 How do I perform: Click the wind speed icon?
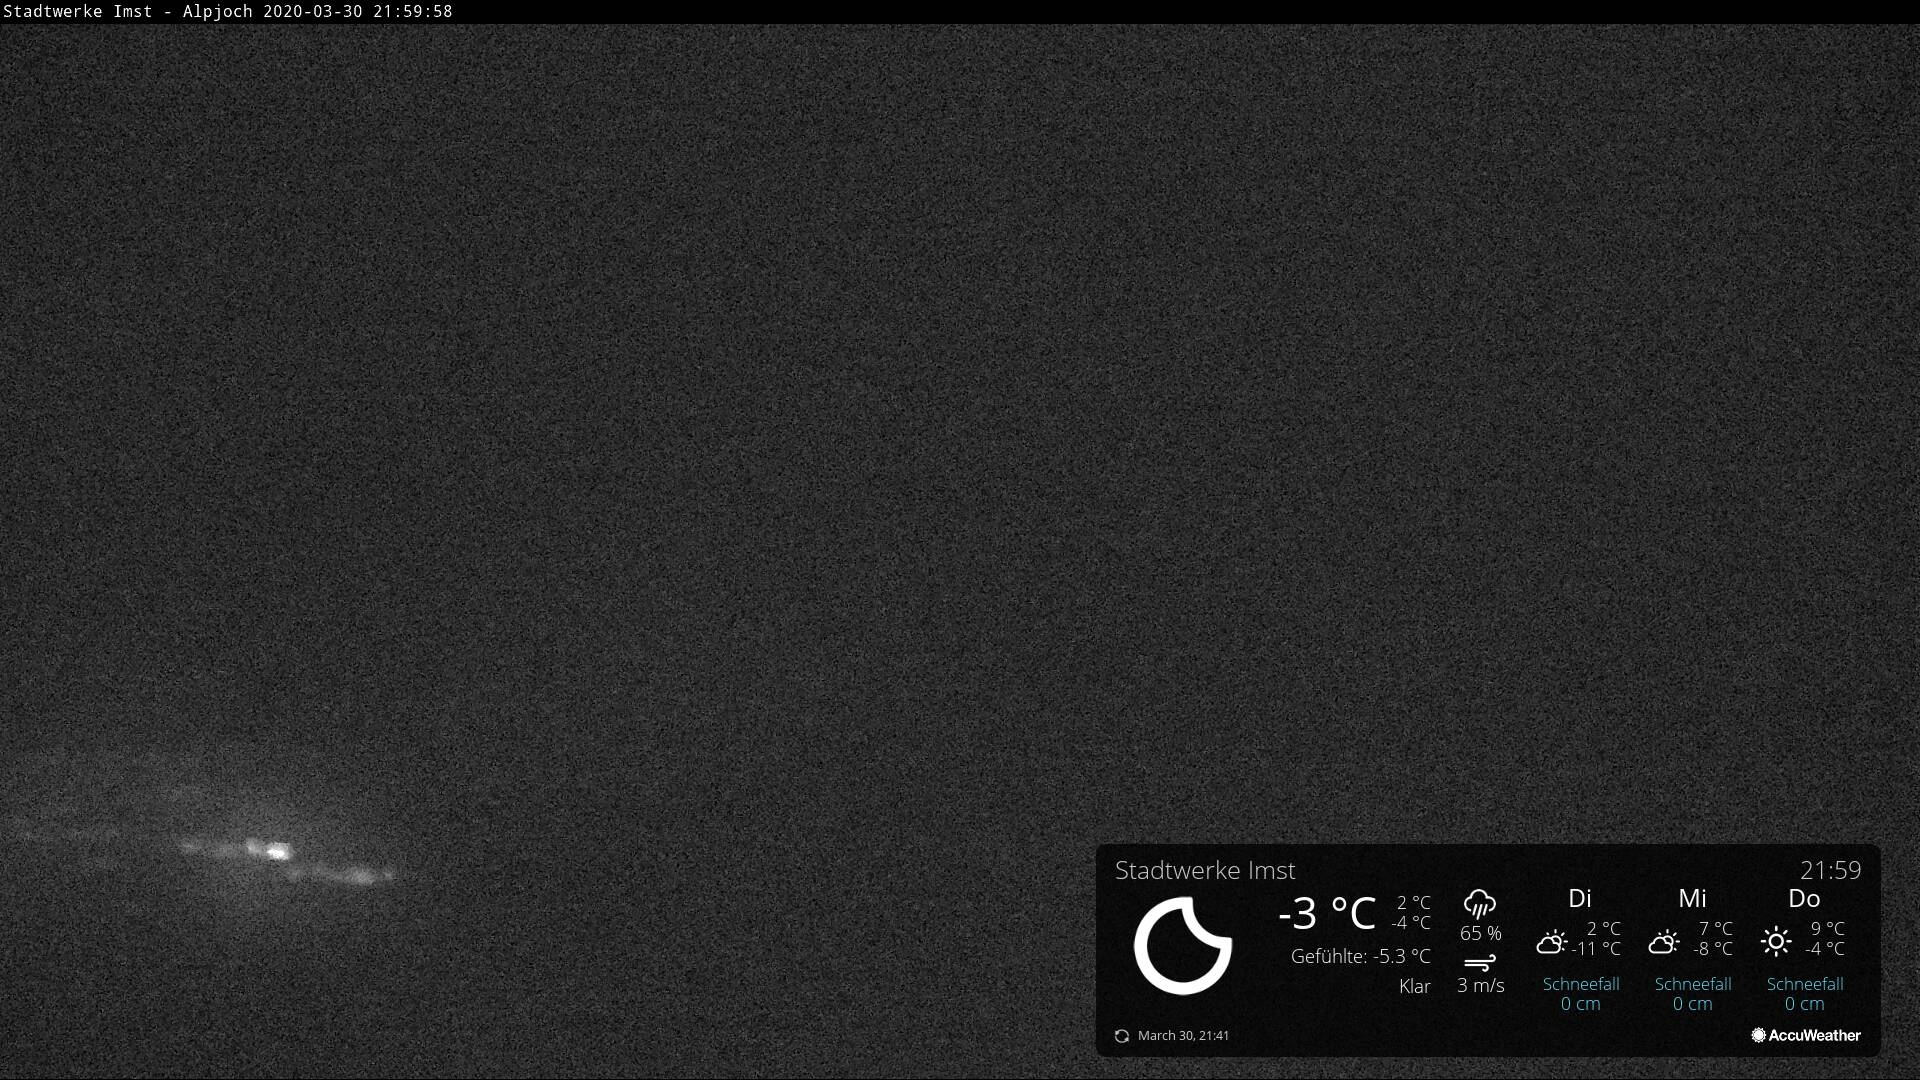tap(1480, 963)
